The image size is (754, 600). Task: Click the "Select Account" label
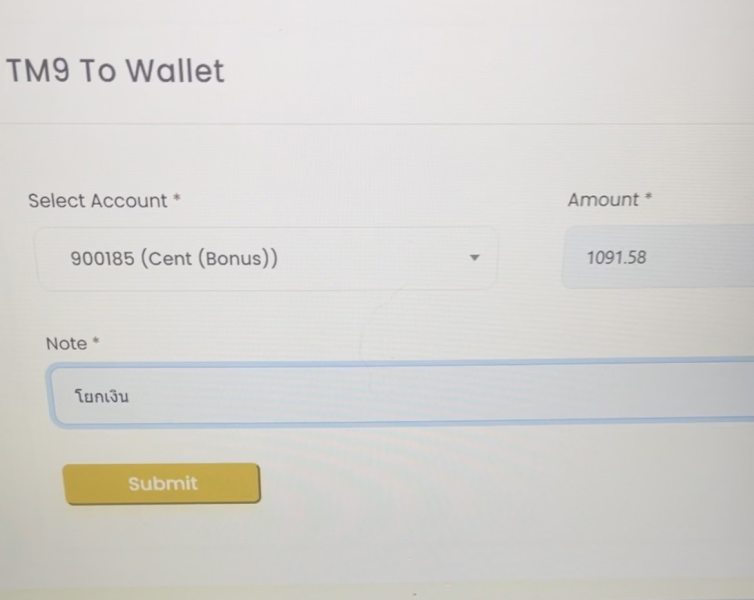[97, 200]
